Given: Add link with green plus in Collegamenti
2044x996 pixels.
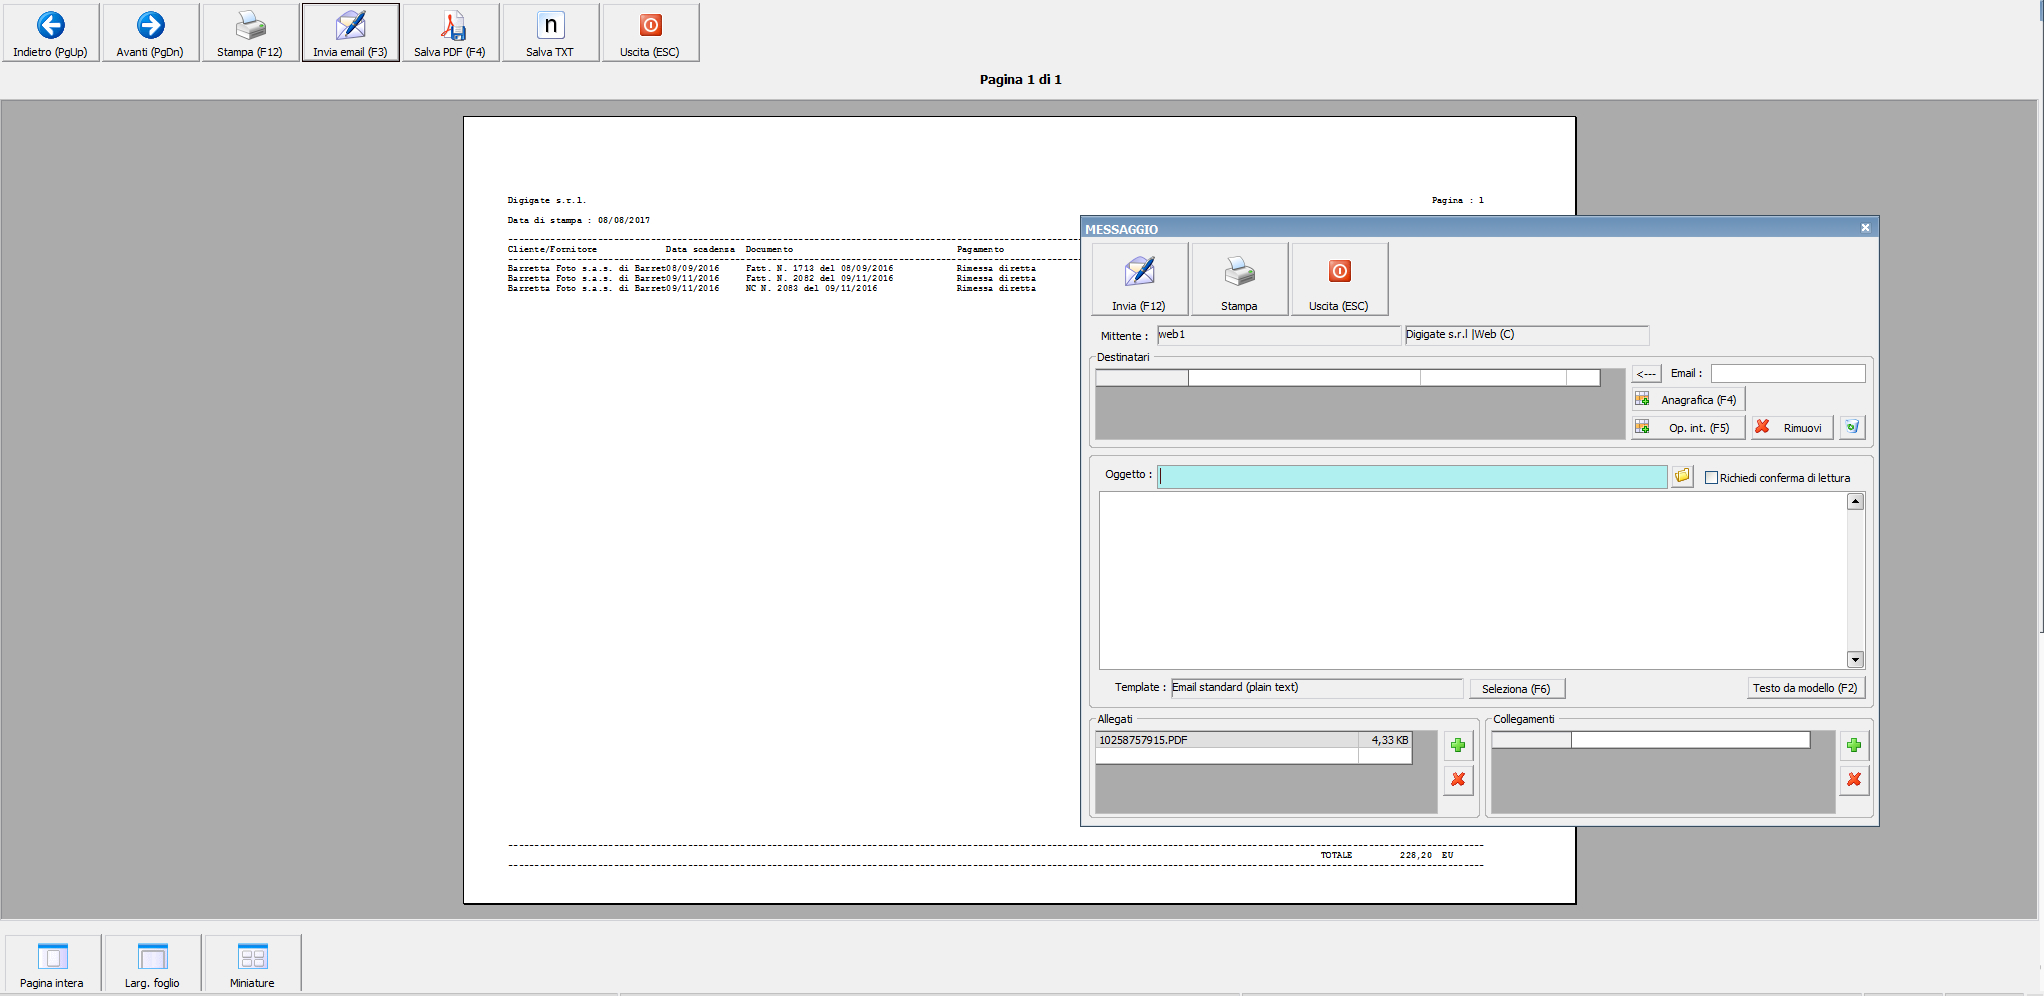Looking at the screenshot, I should (x=1854, y=745).
